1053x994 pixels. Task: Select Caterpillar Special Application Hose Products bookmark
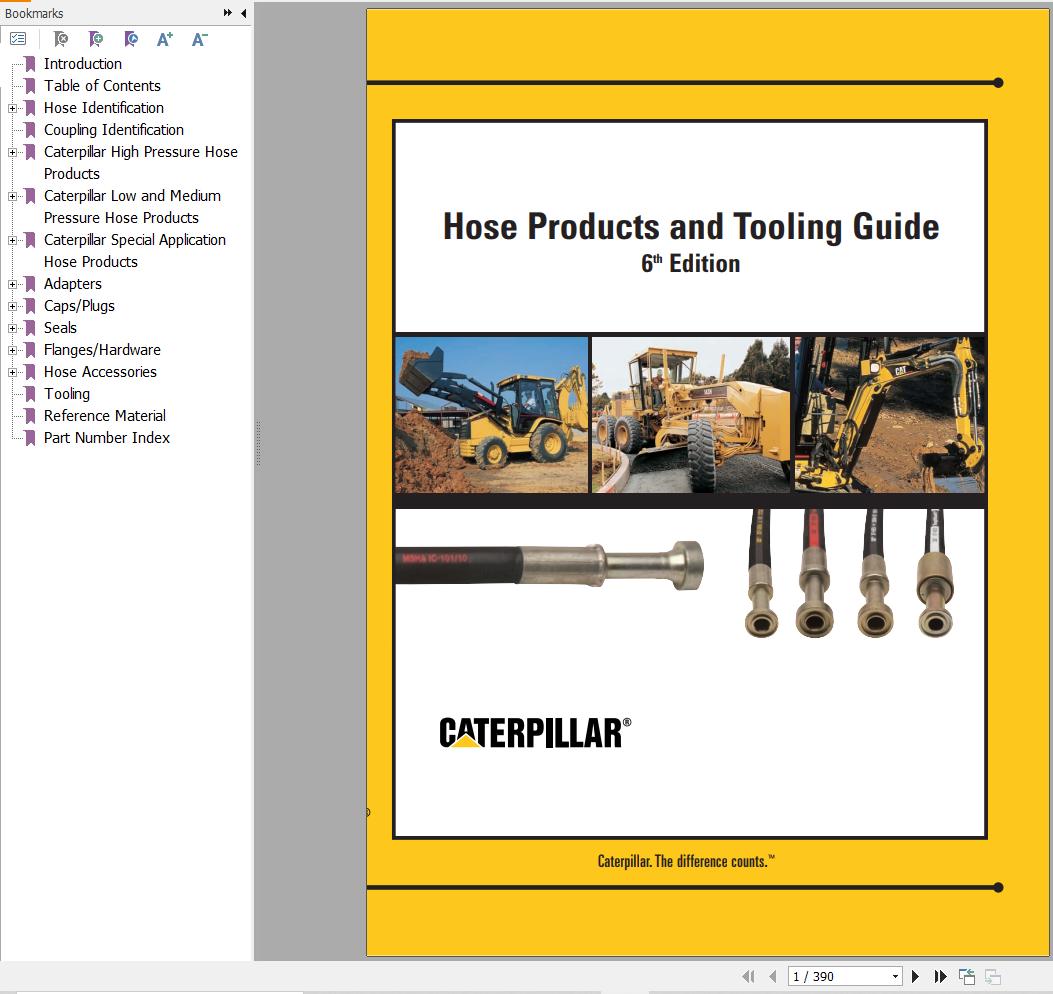pos(134,251)
